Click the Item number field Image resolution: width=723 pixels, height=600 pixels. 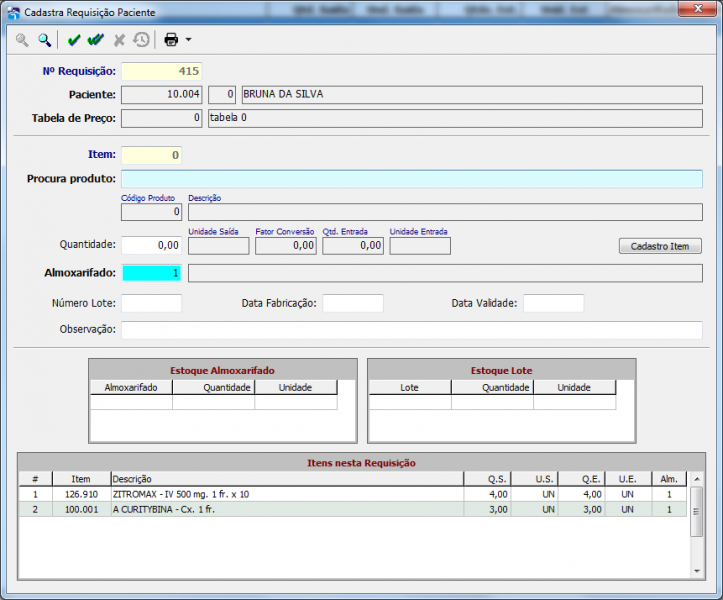click(151, 155)
